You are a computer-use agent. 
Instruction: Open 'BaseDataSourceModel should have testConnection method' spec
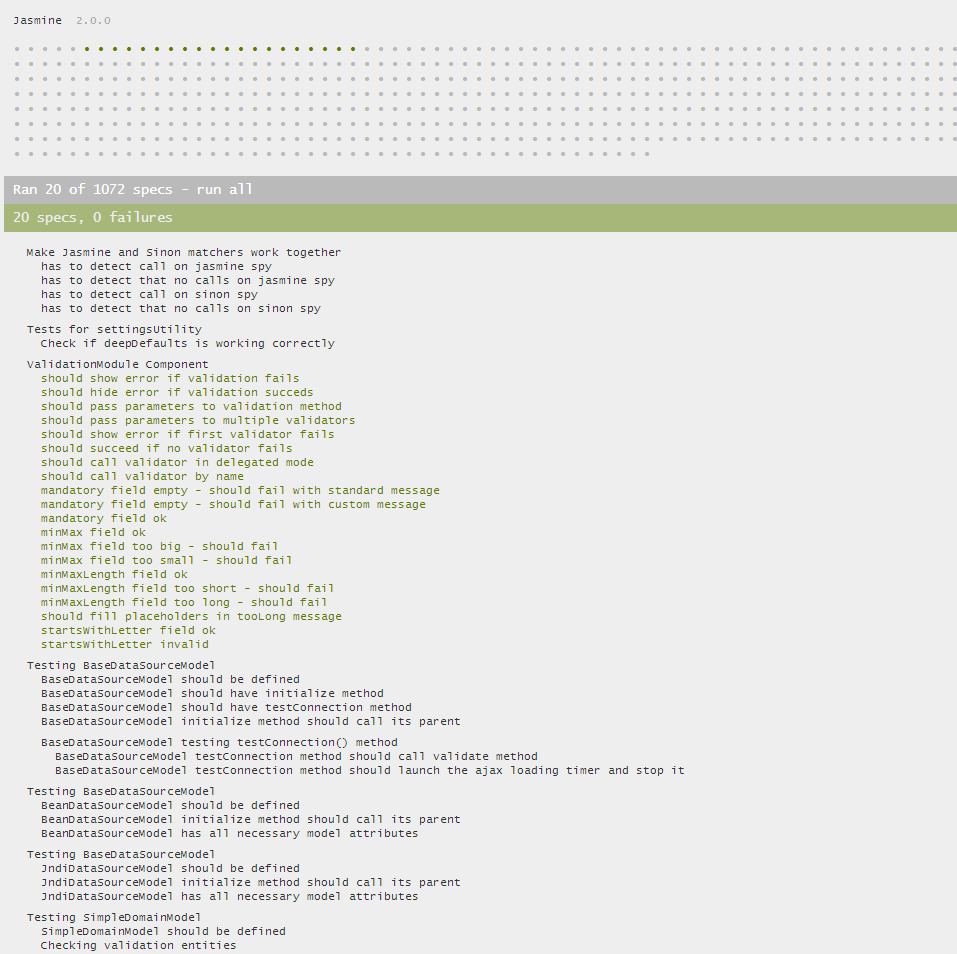click(x=225, y=707)
